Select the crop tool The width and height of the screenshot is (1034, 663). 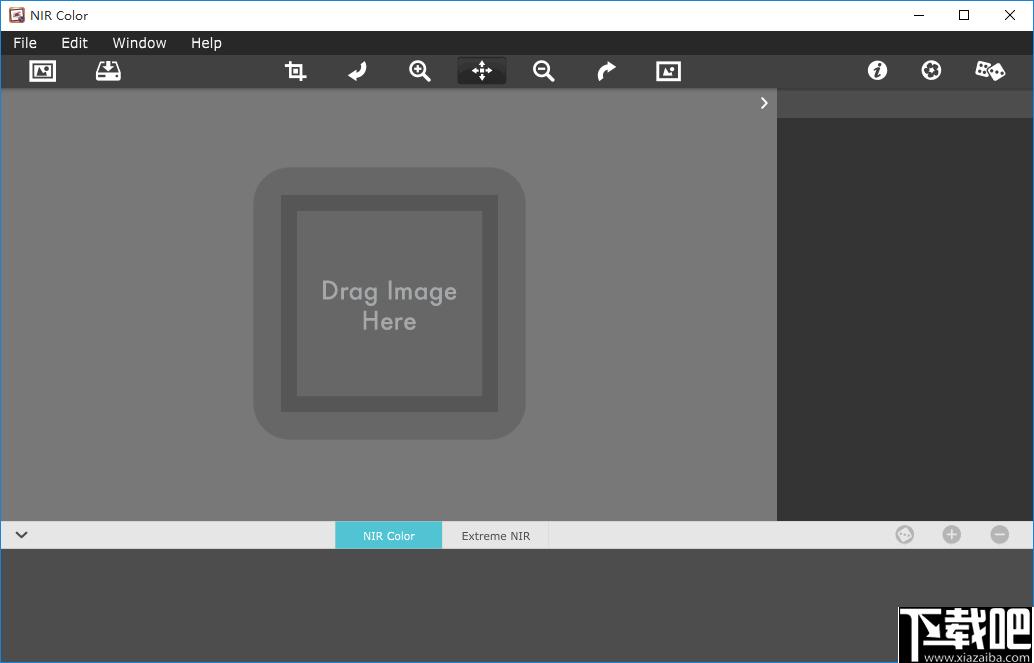(295, 71)
